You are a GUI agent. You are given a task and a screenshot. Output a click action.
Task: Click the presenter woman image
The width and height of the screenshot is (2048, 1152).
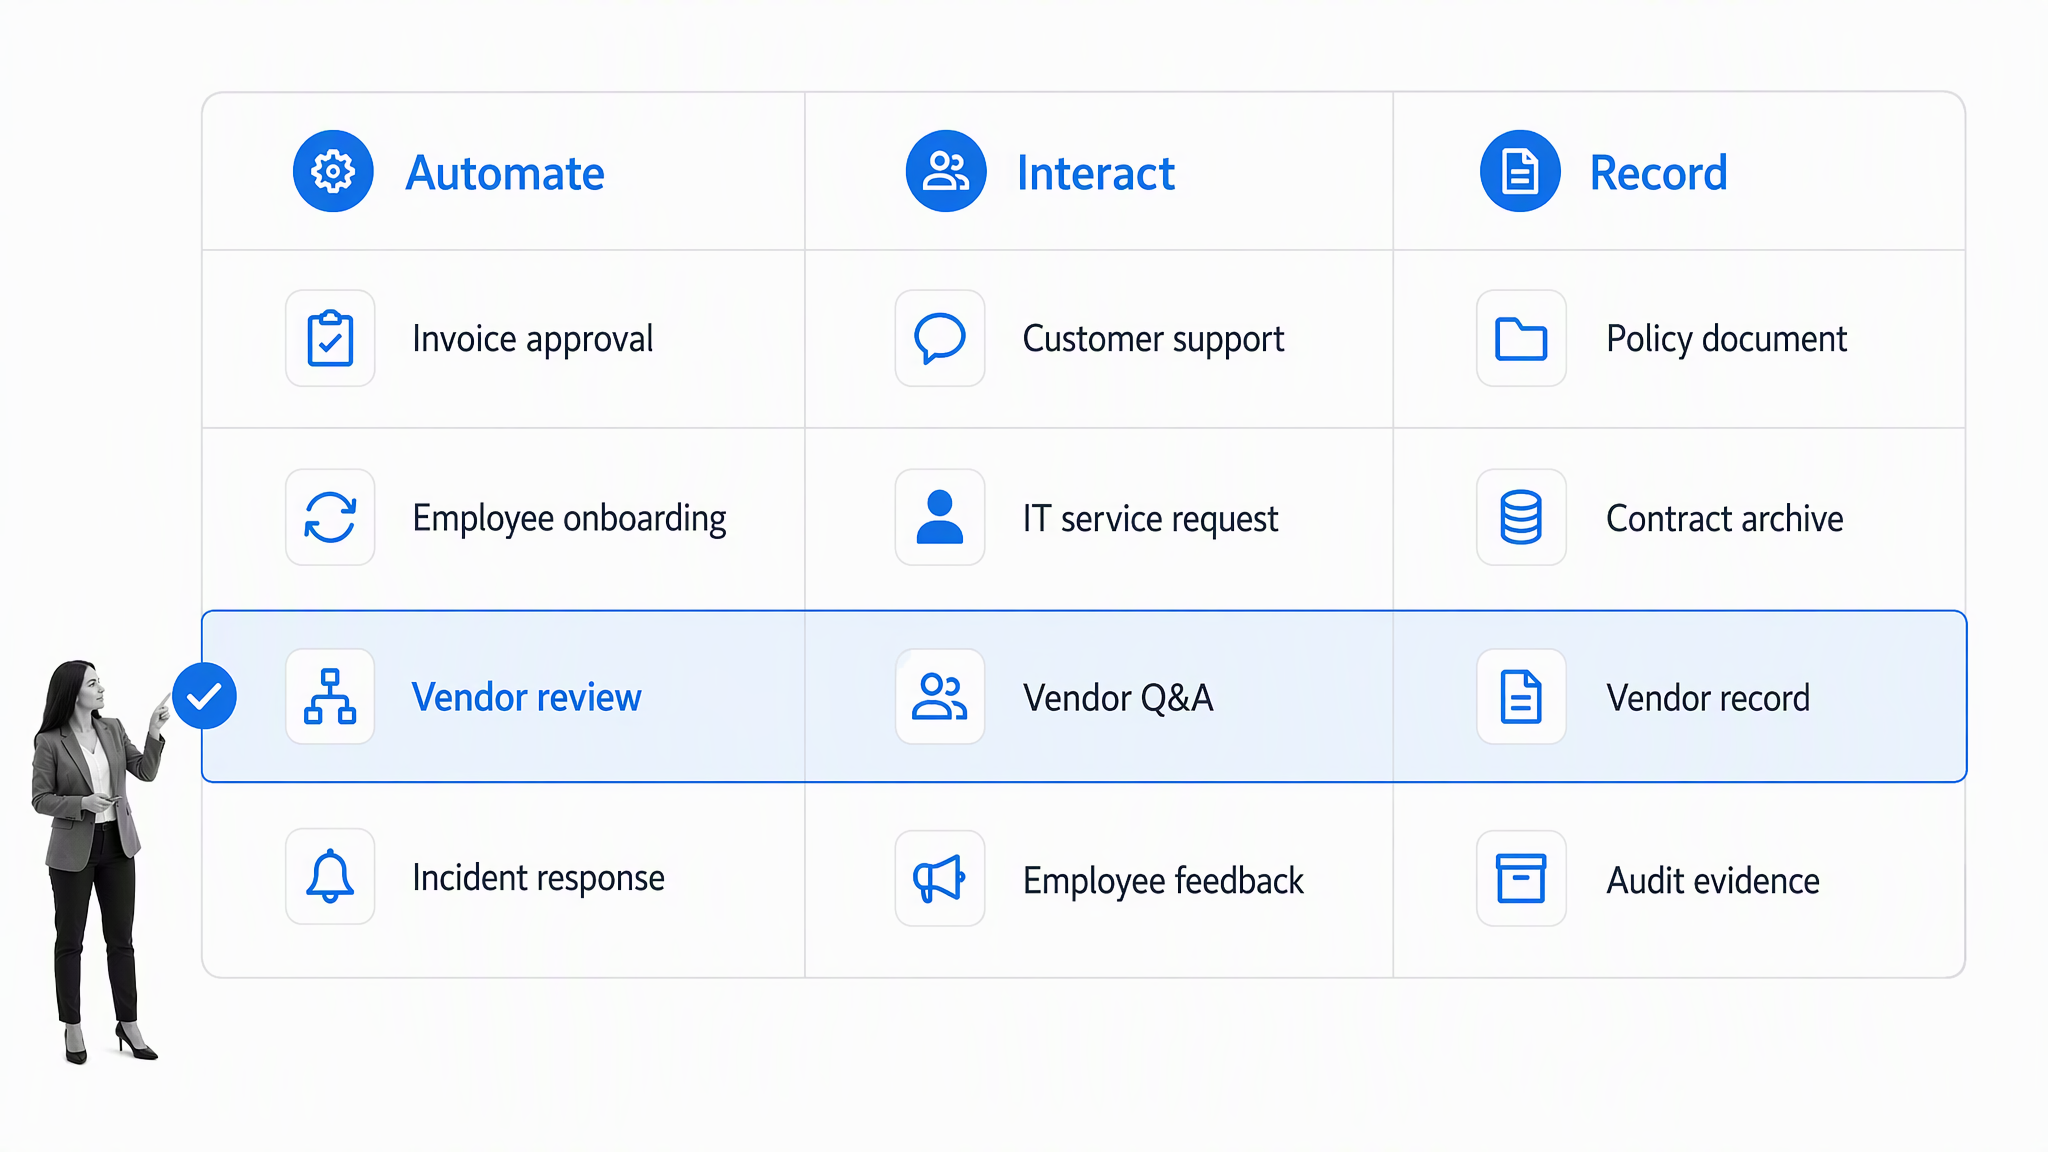coord(98,860)
